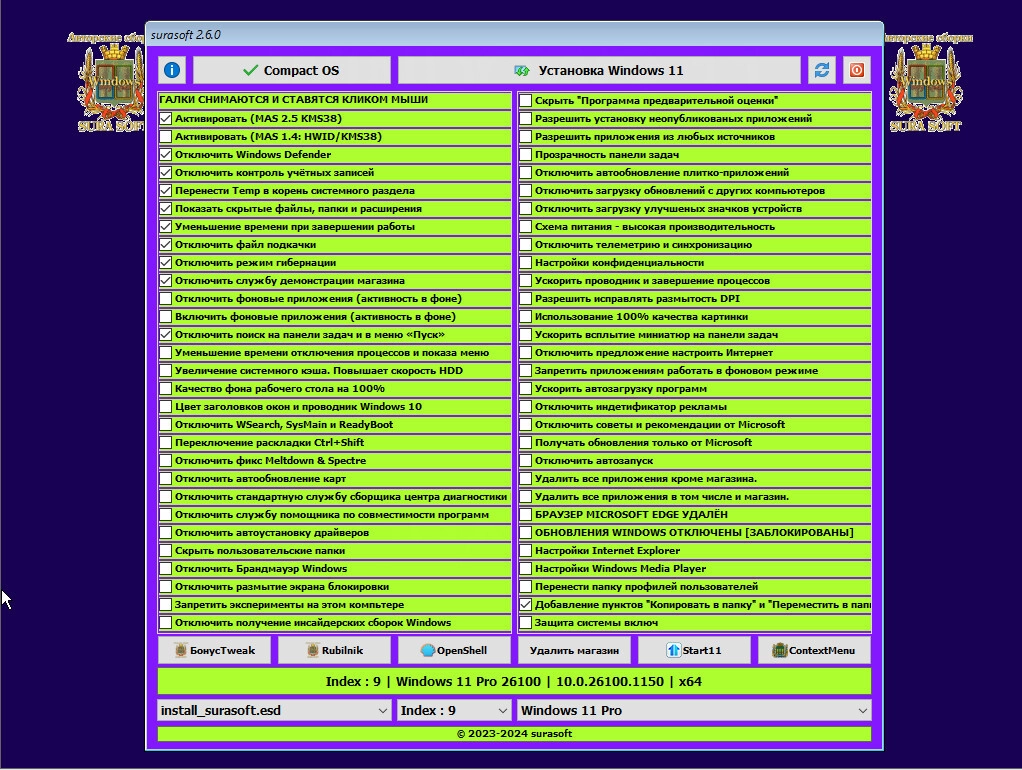The width and height of the screenshot is (1022, 770).
Task: Check Отключить автообновление плитко-приложений
Action: tap(525, 173)
